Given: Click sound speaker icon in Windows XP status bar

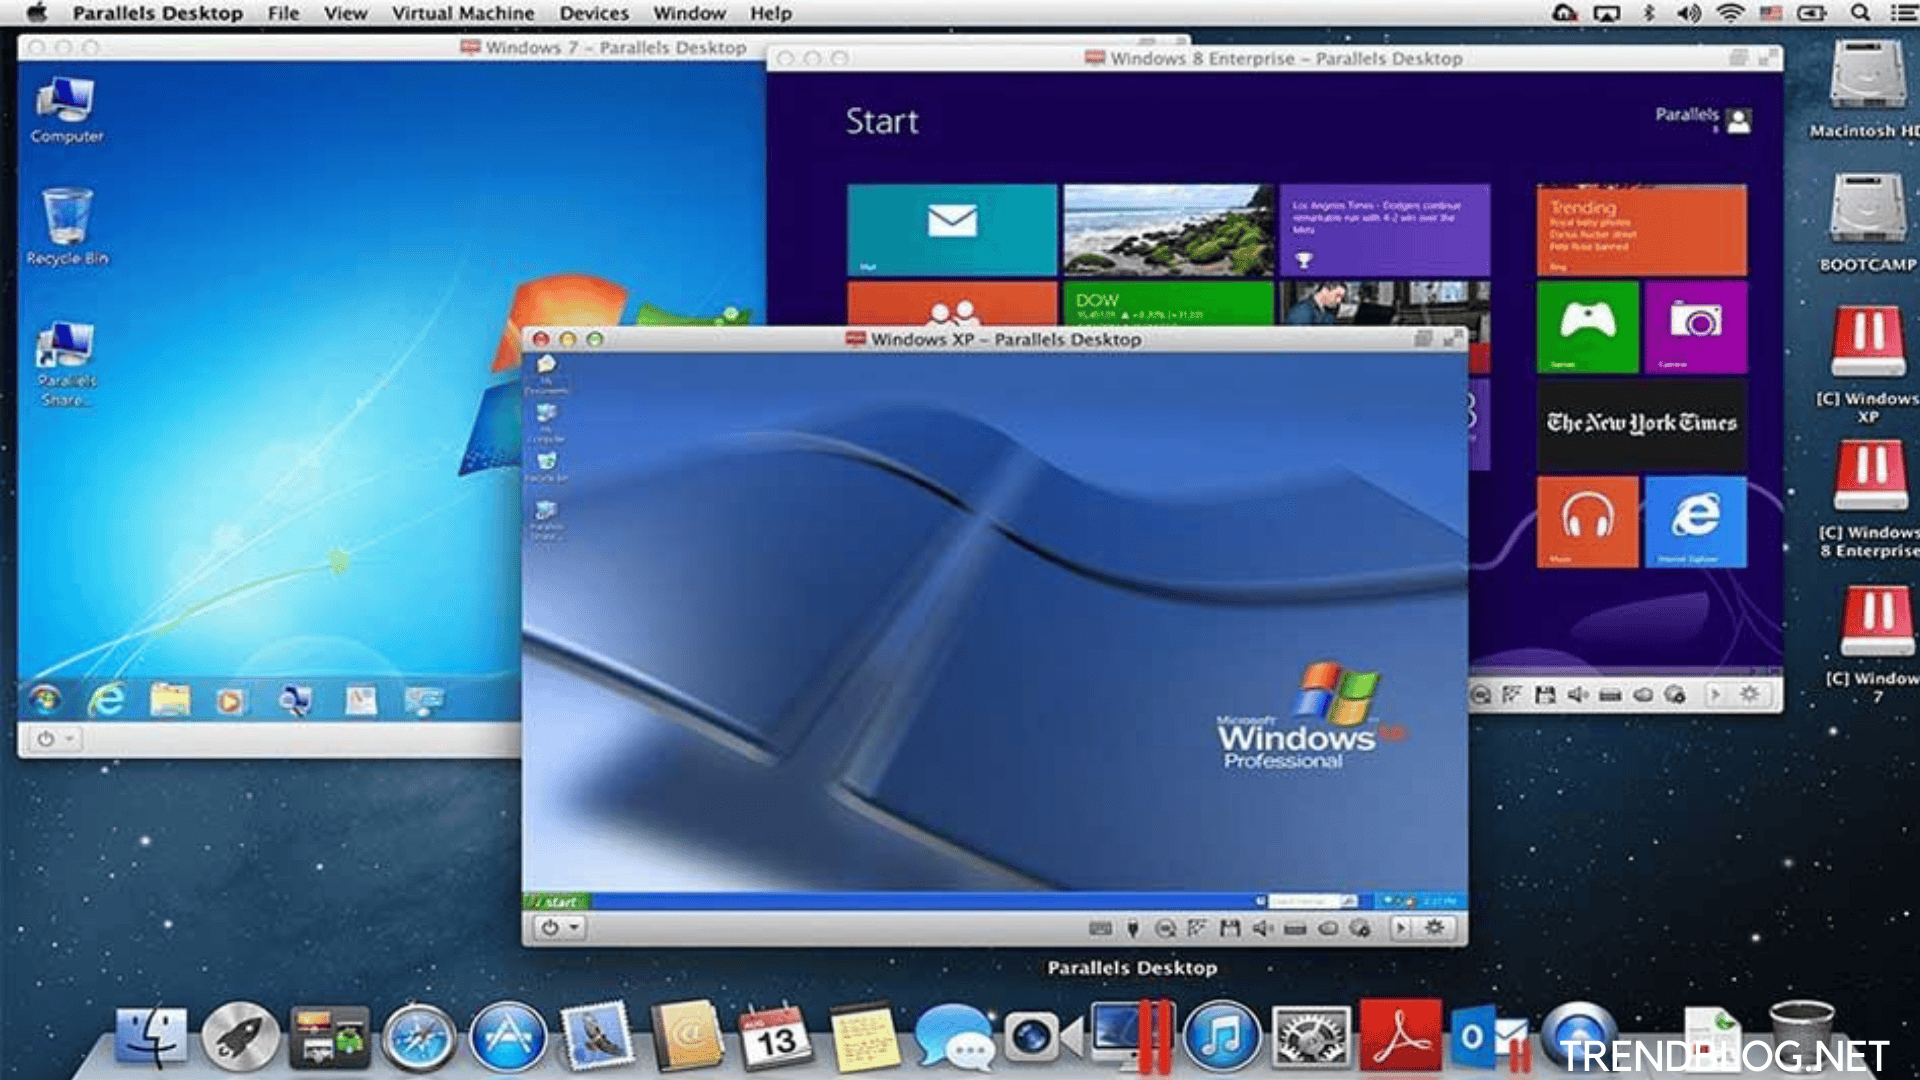Looking at the screenshot, I should 1263,928.
